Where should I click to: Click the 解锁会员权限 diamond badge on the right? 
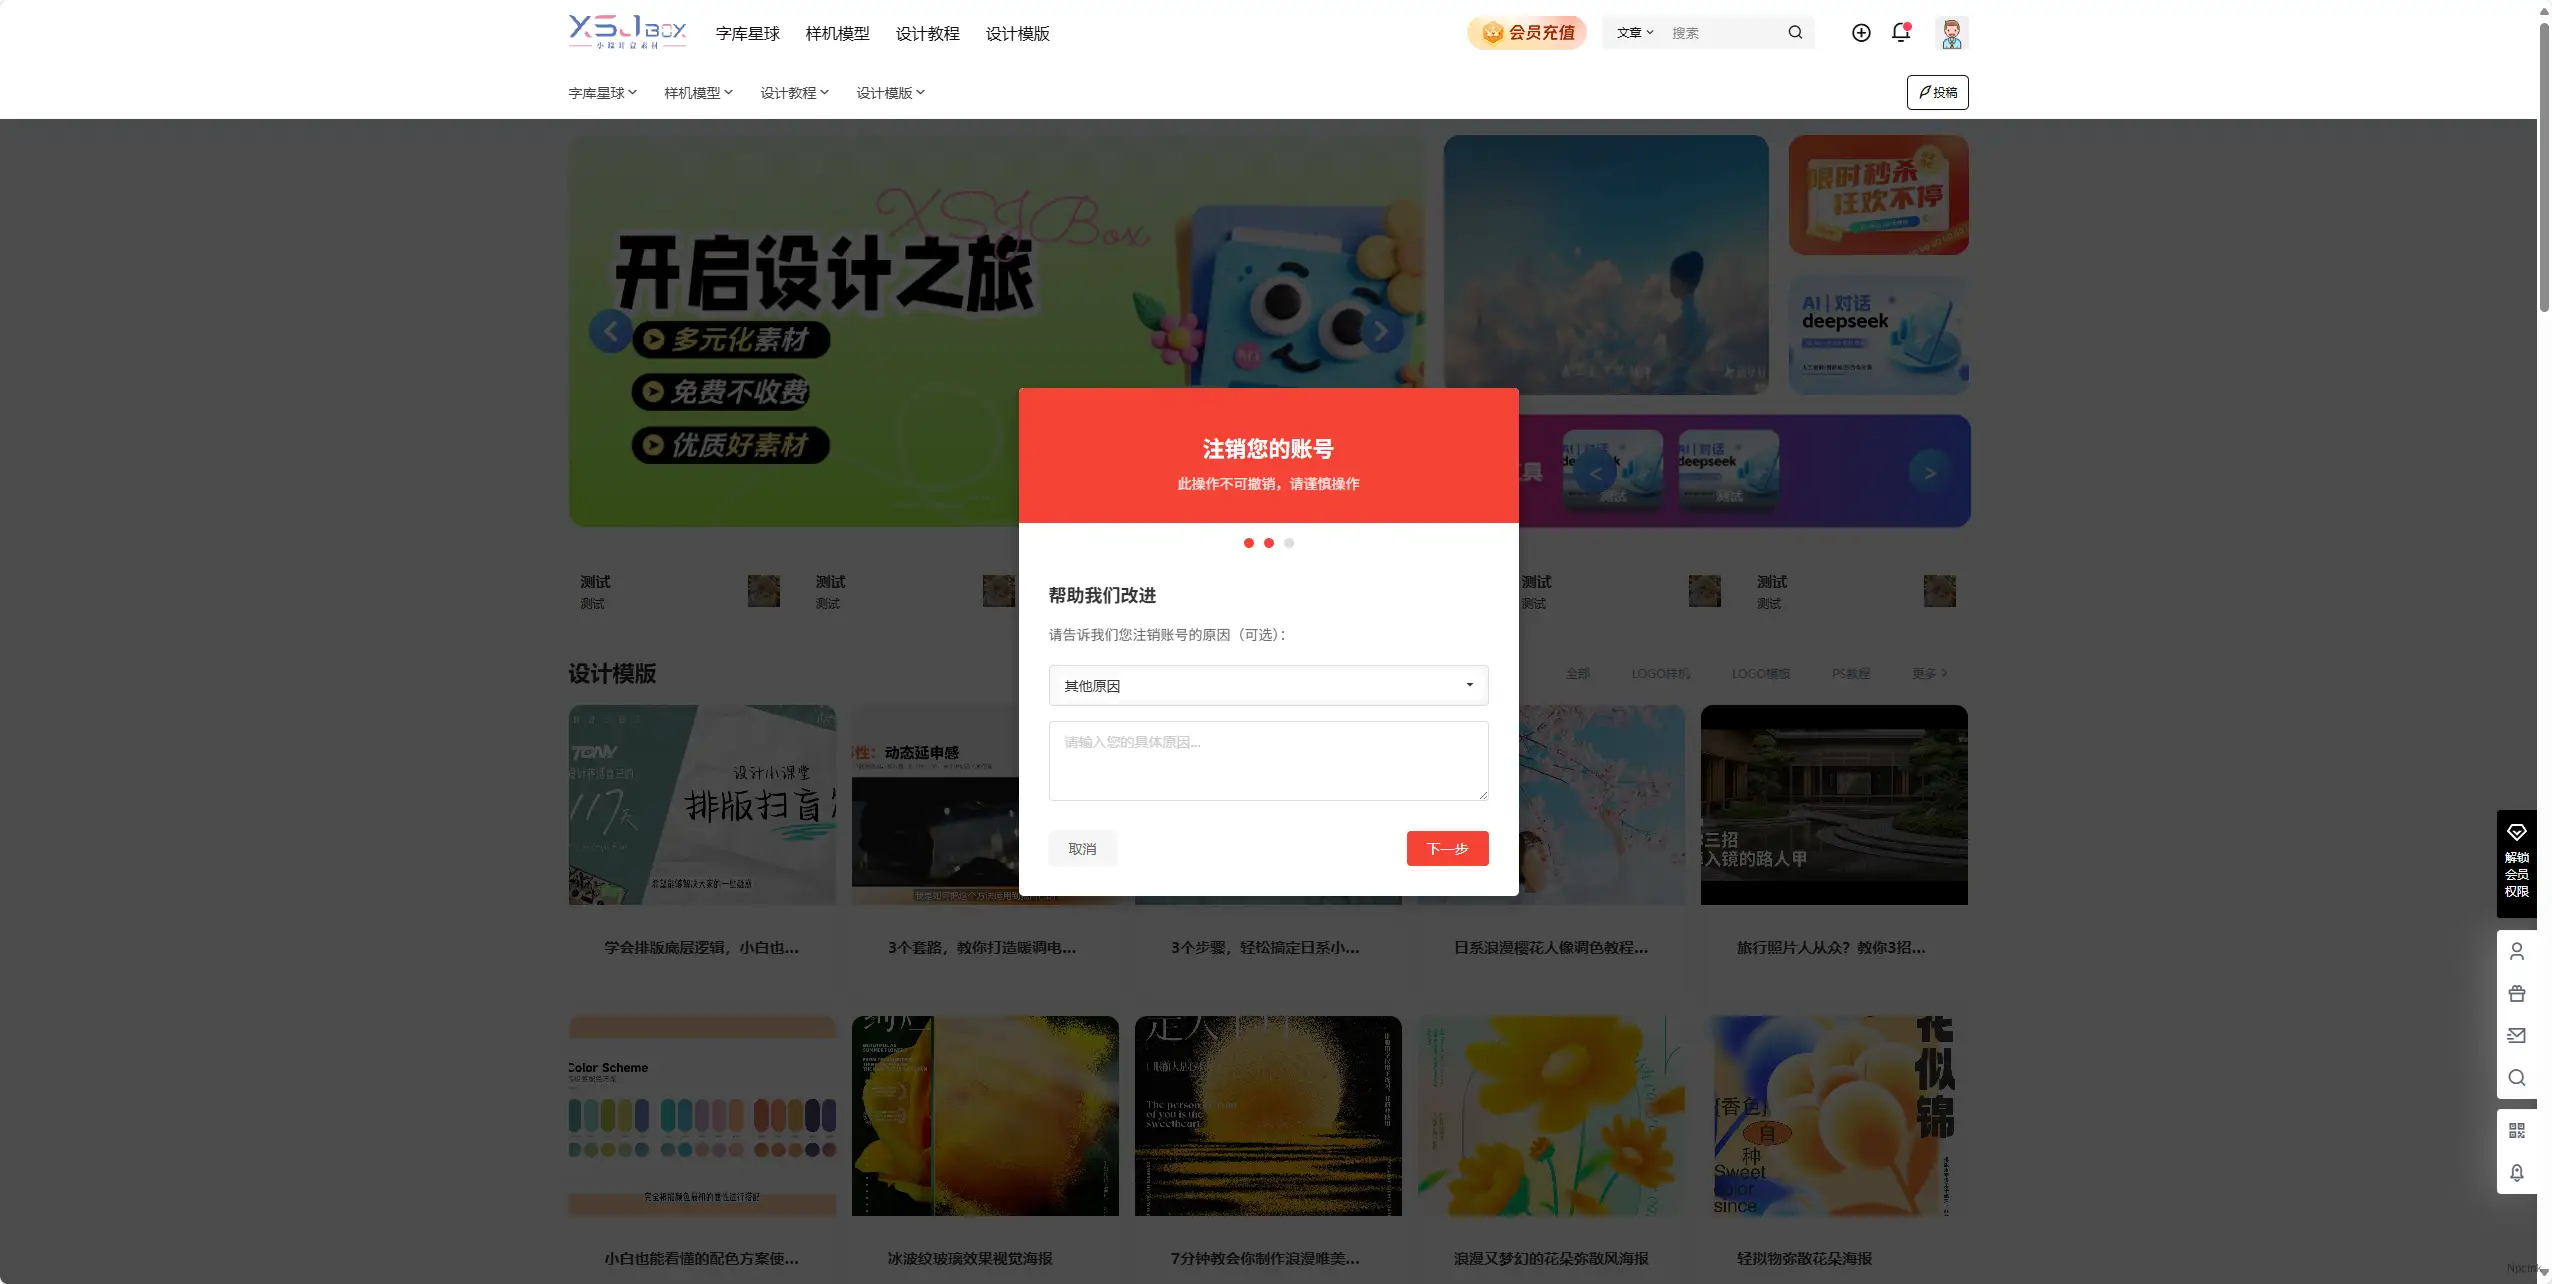click(x=2517, y=860)
